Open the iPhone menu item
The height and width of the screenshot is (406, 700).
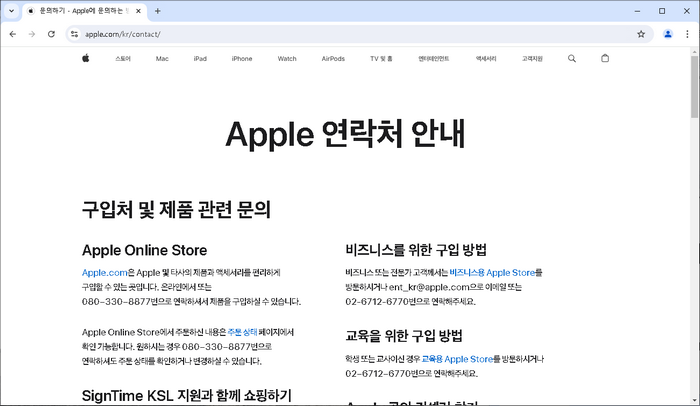(x=242, y=59)
